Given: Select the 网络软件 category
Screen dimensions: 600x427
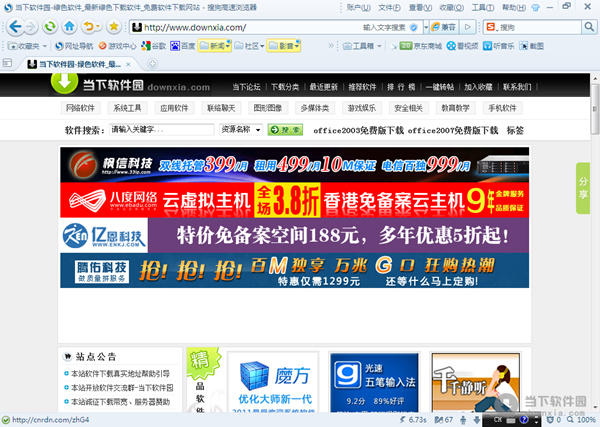Looking at the screenshot, I should click(x=80, y=108).
